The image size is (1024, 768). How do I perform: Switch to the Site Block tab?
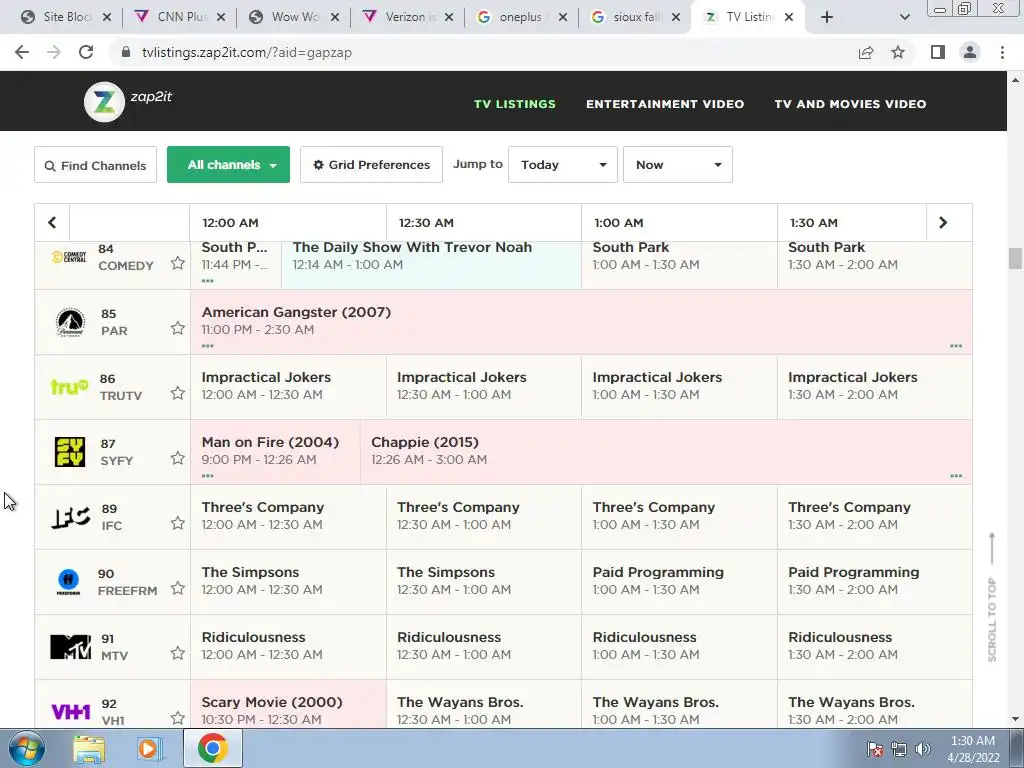[65, 17]
